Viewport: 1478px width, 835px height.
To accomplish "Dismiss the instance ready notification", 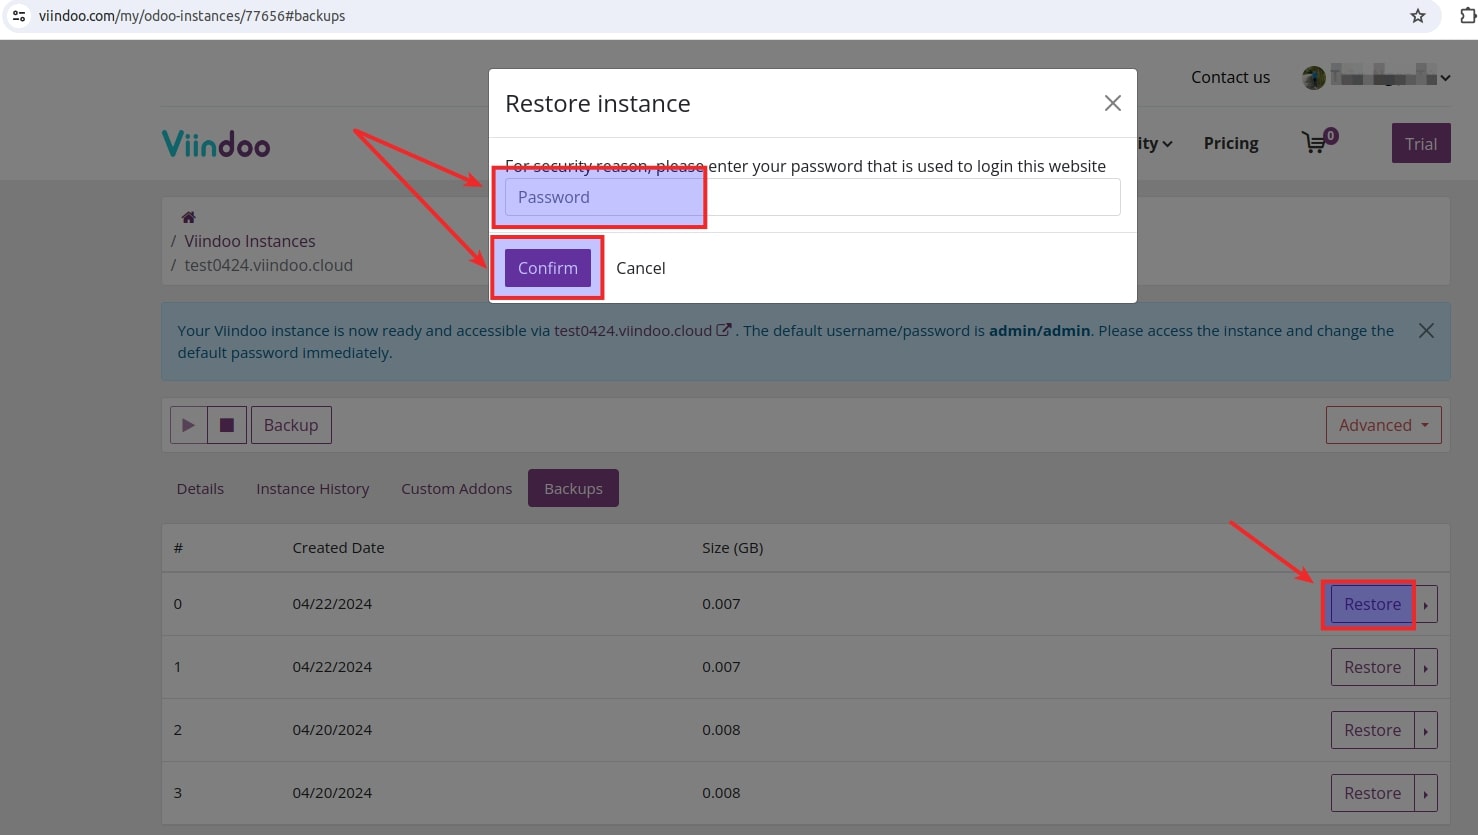I will click(1426, 331).
